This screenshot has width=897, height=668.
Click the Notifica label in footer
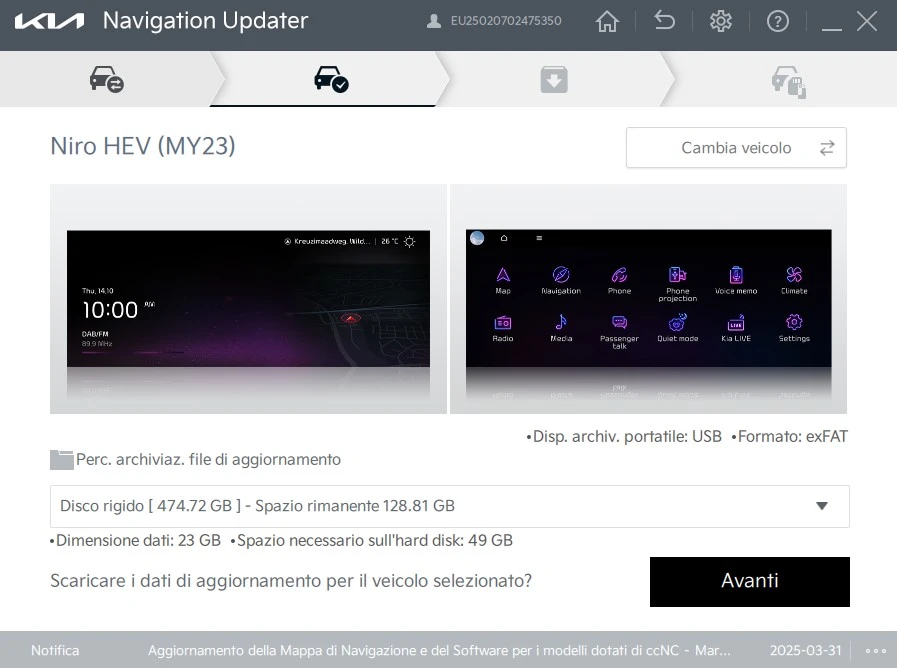point(55,650)
